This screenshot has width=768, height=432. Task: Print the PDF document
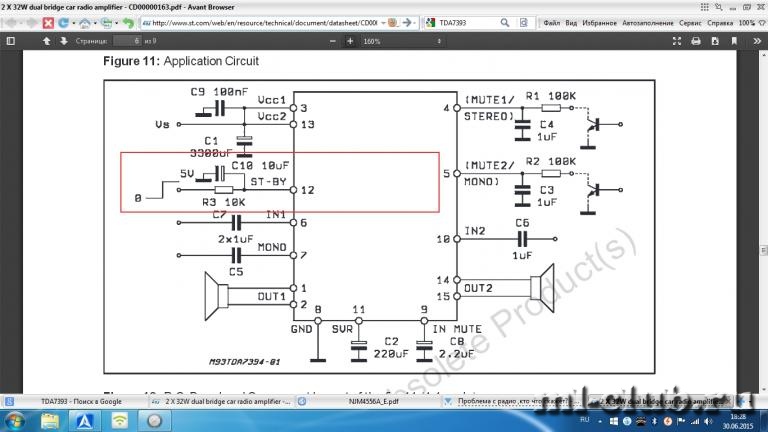tap(696, 41)
